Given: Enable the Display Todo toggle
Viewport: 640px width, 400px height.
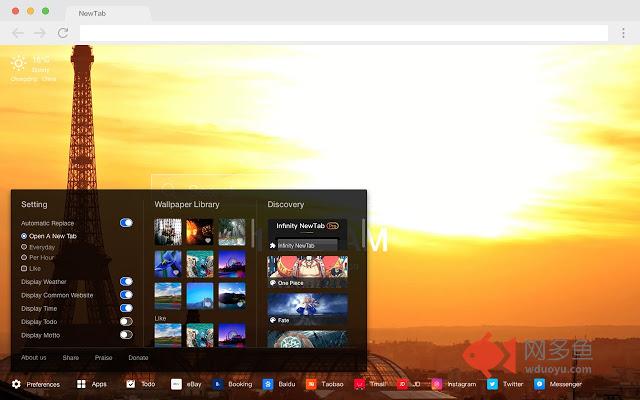Looking at the screenshot, I should pyautogui.click(x=126, y=322).
